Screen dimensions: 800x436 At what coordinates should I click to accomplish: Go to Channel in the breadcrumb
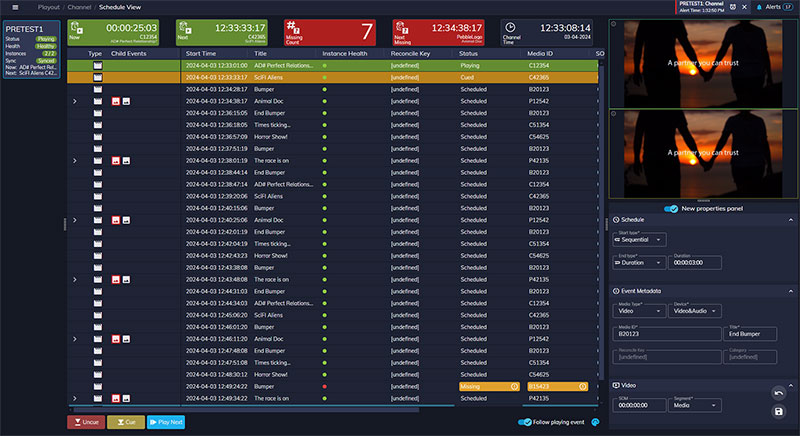80,6
